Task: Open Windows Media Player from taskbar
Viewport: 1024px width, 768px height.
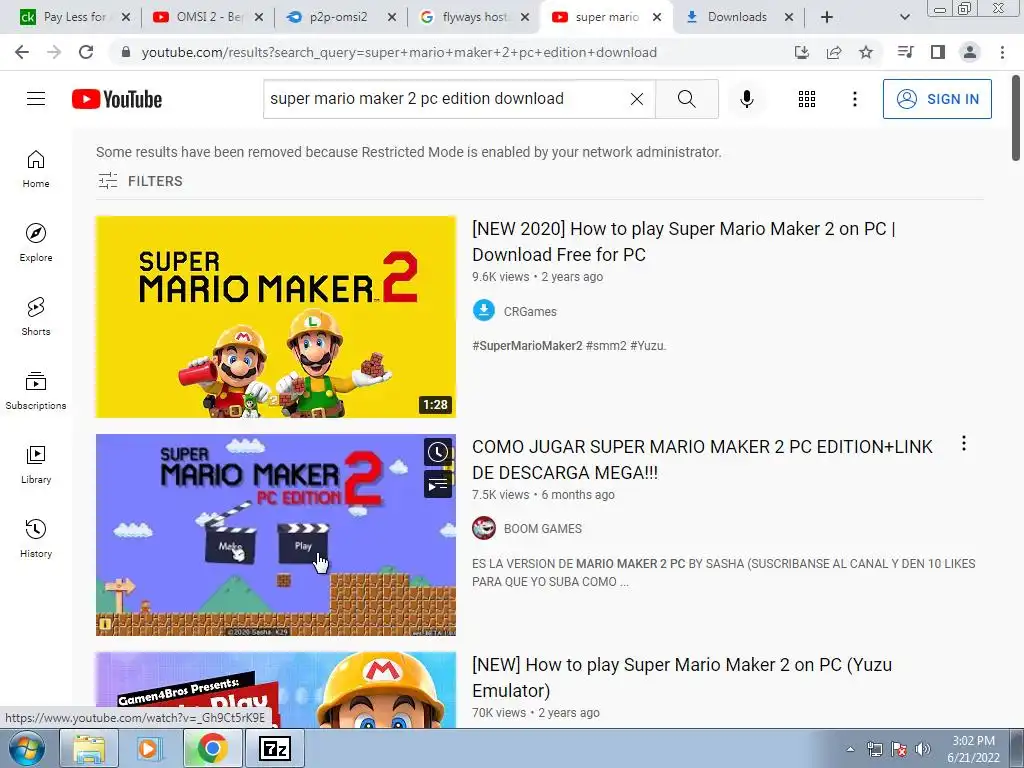Action: (150, 748)
